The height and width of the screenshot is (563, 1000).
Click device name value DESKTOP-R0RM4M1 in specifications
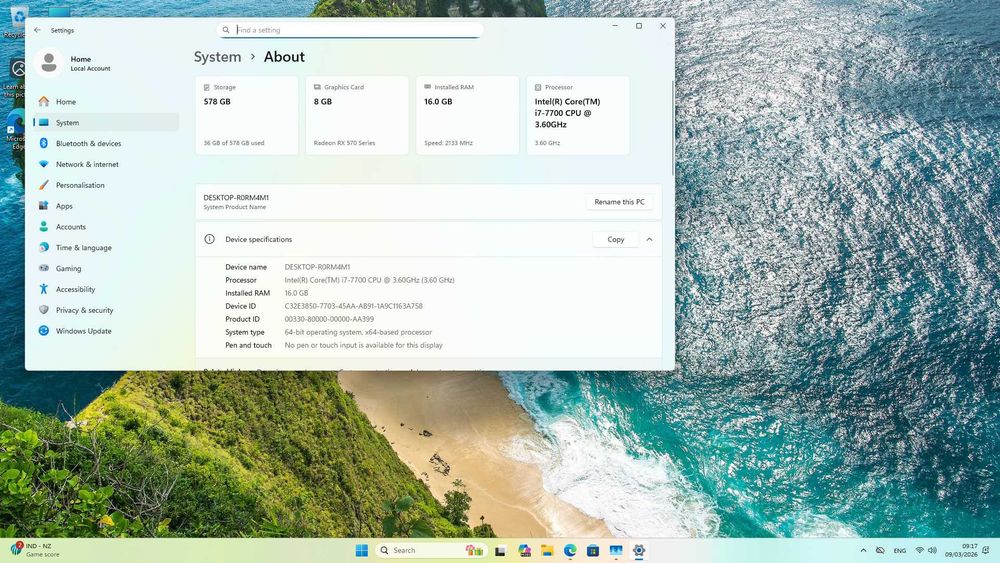click(x=318, y=267)
